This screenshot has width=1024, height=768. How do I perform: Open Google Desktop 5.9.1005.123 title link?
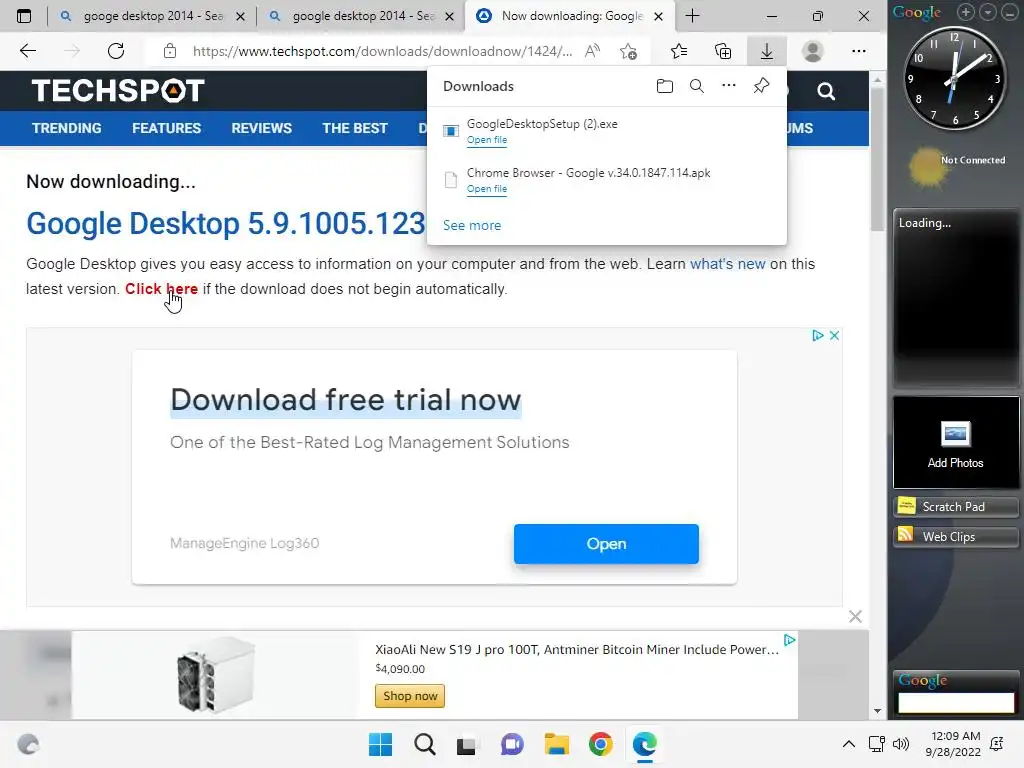tap(225, 224)
